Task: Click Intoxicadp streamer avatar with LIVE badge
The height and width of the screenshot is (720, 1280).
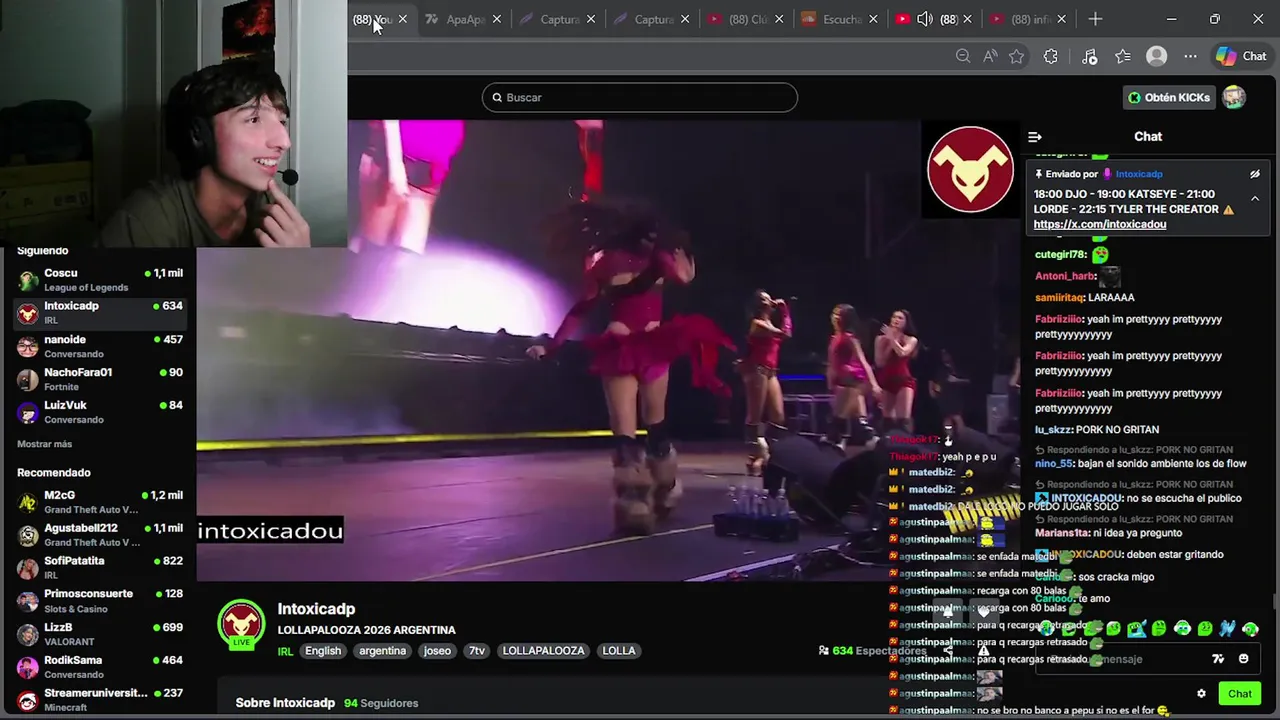Action: (x=241, y=624)
